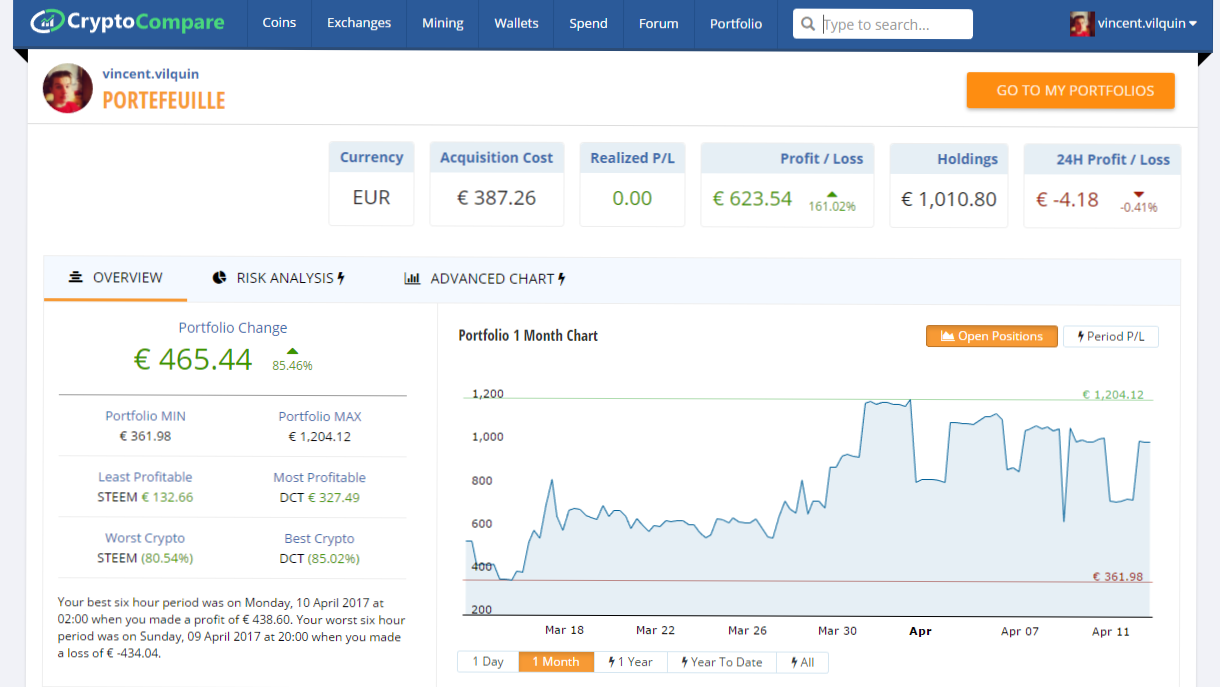Click the Advanced Chart bar icon
The height and width of the screenshot is (687, 1220).
(x=412, y=279)
